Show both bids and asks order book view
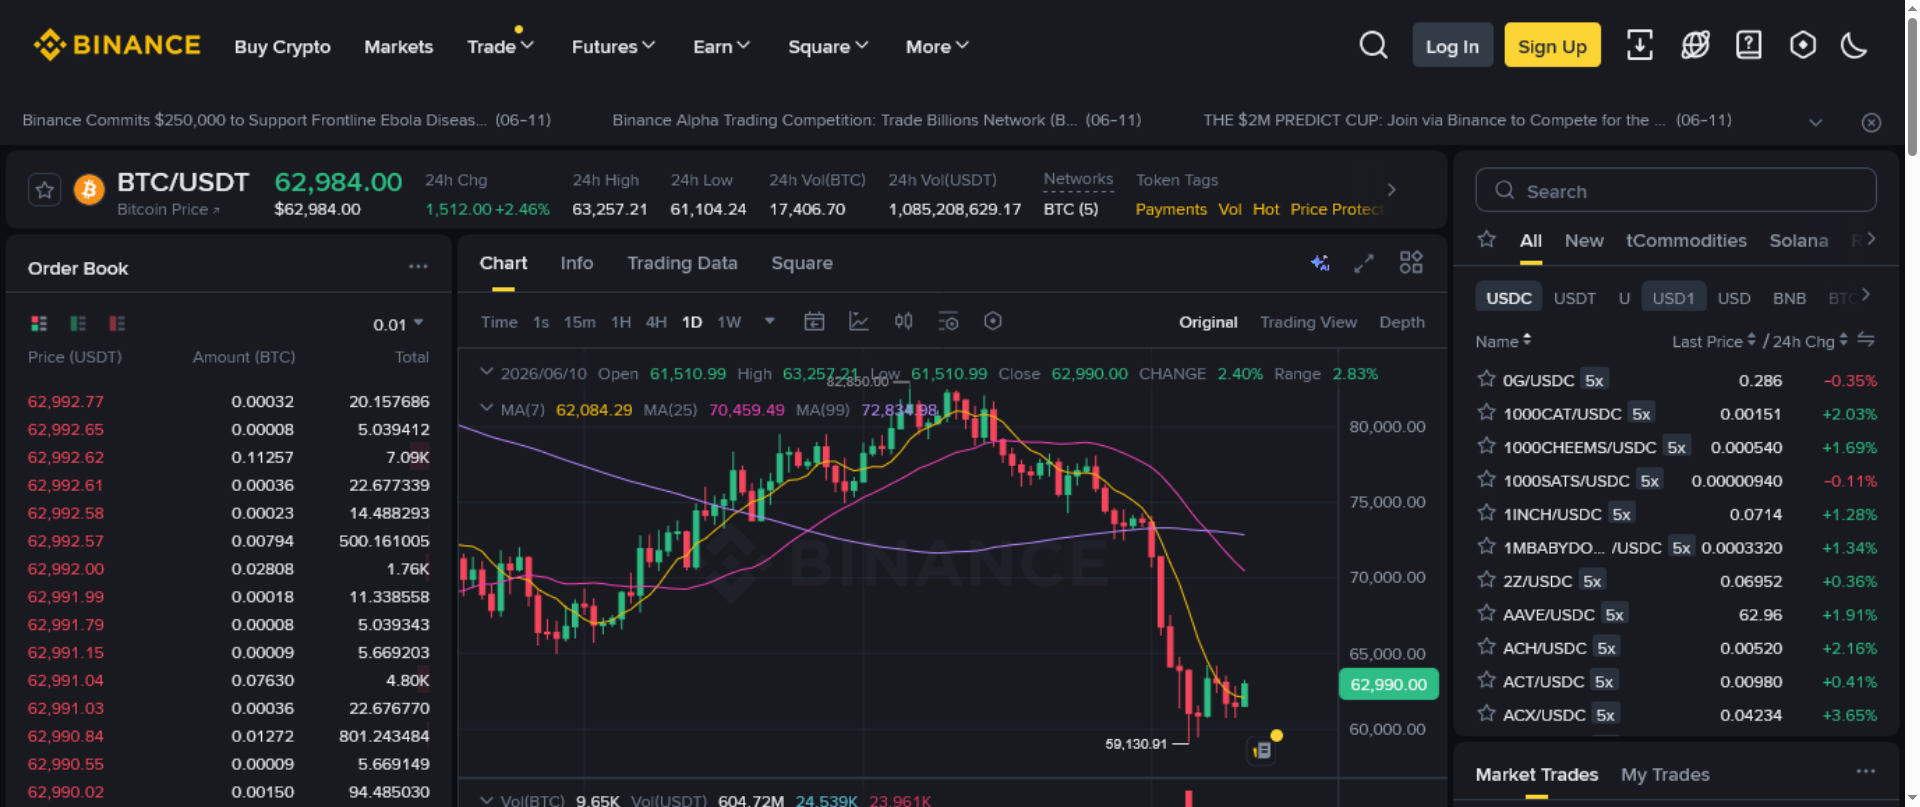The height and width of the screenshot is (807, 1920). click(x=39, y=323)
